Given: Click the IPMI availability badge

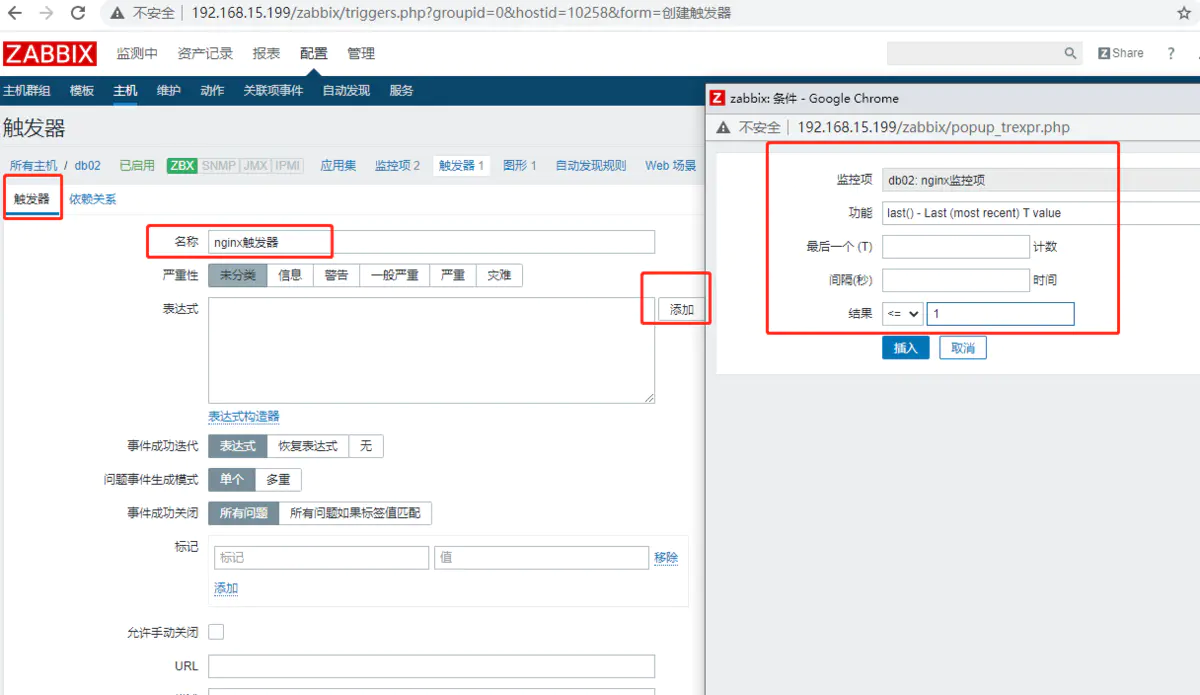Looking at the screenshot, I should [x=288, y=165].
